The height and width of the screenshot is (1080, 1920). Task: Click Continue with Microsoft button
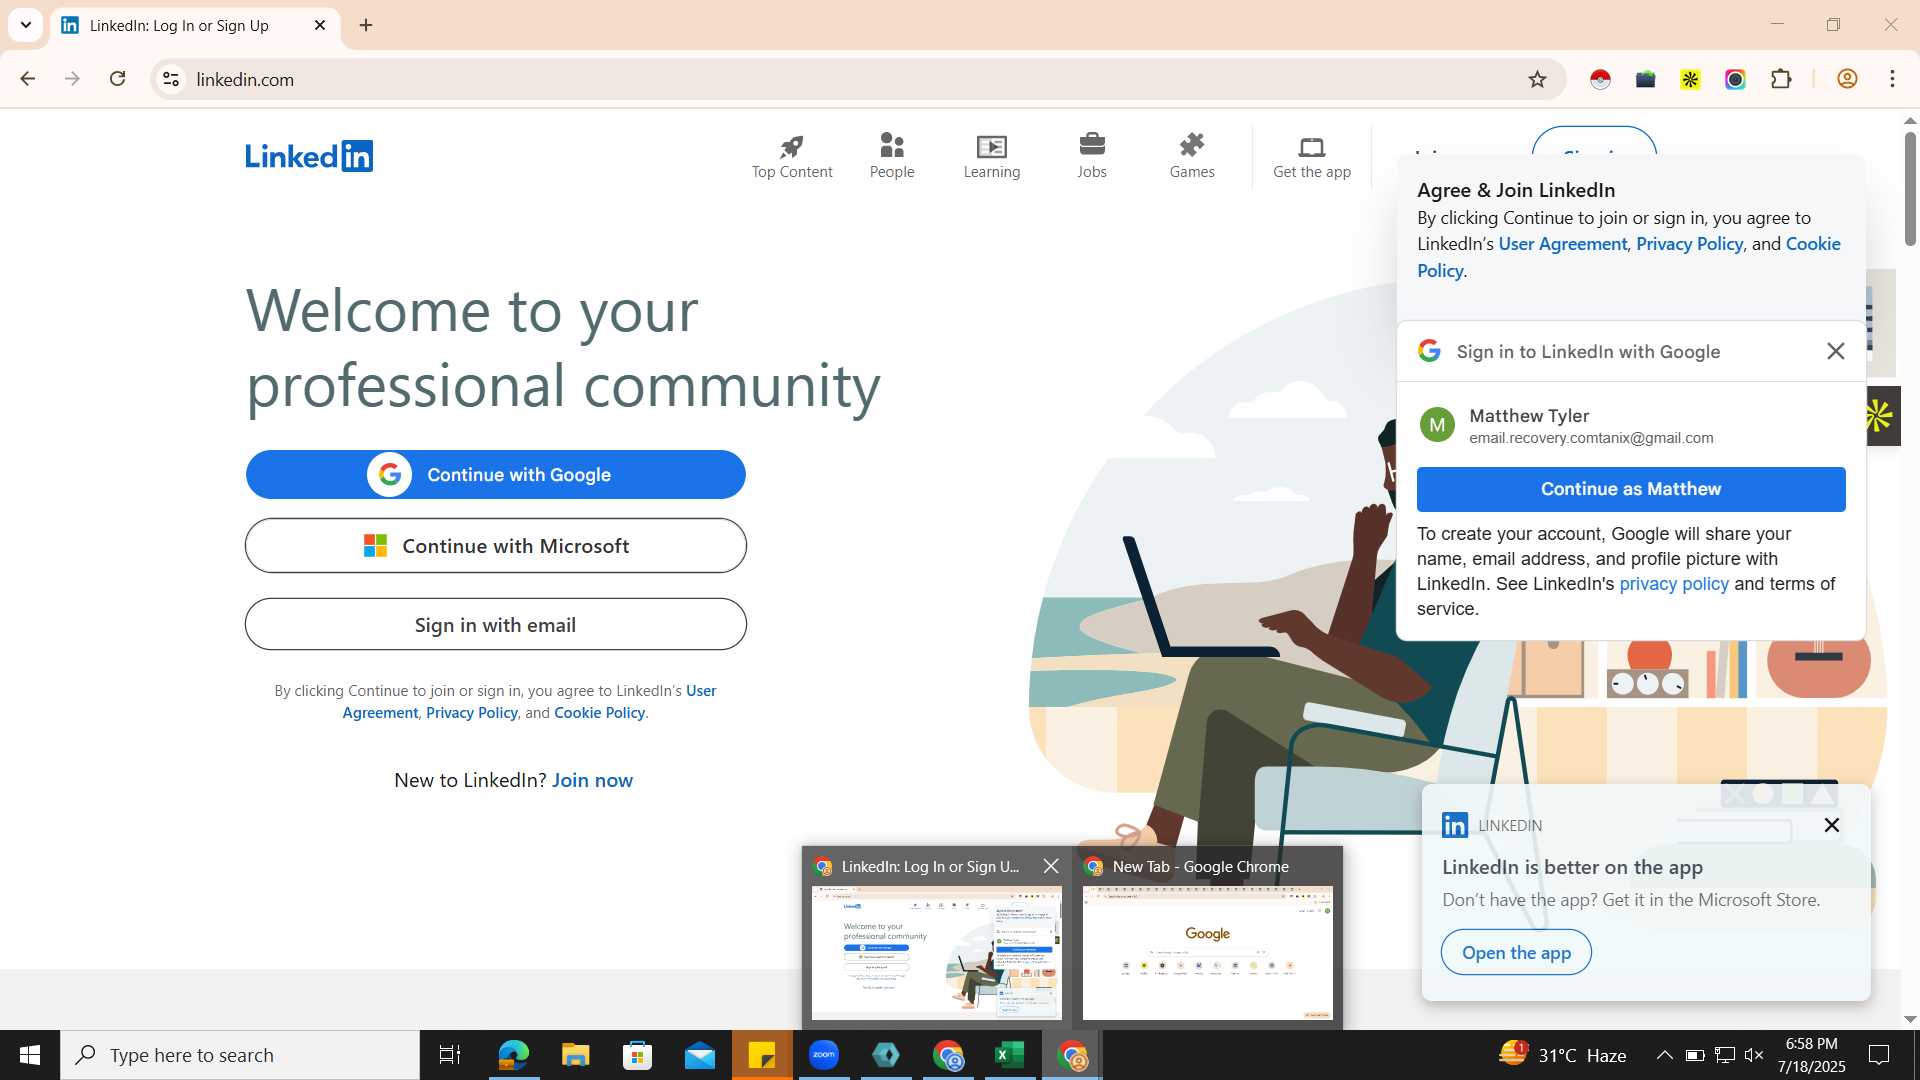(x=496, y=546)
